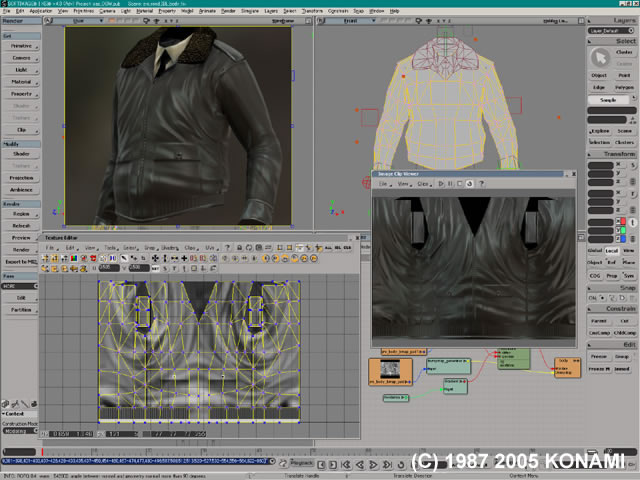
Task: Open the Layer Default dropdown
Action: (611, 31)
